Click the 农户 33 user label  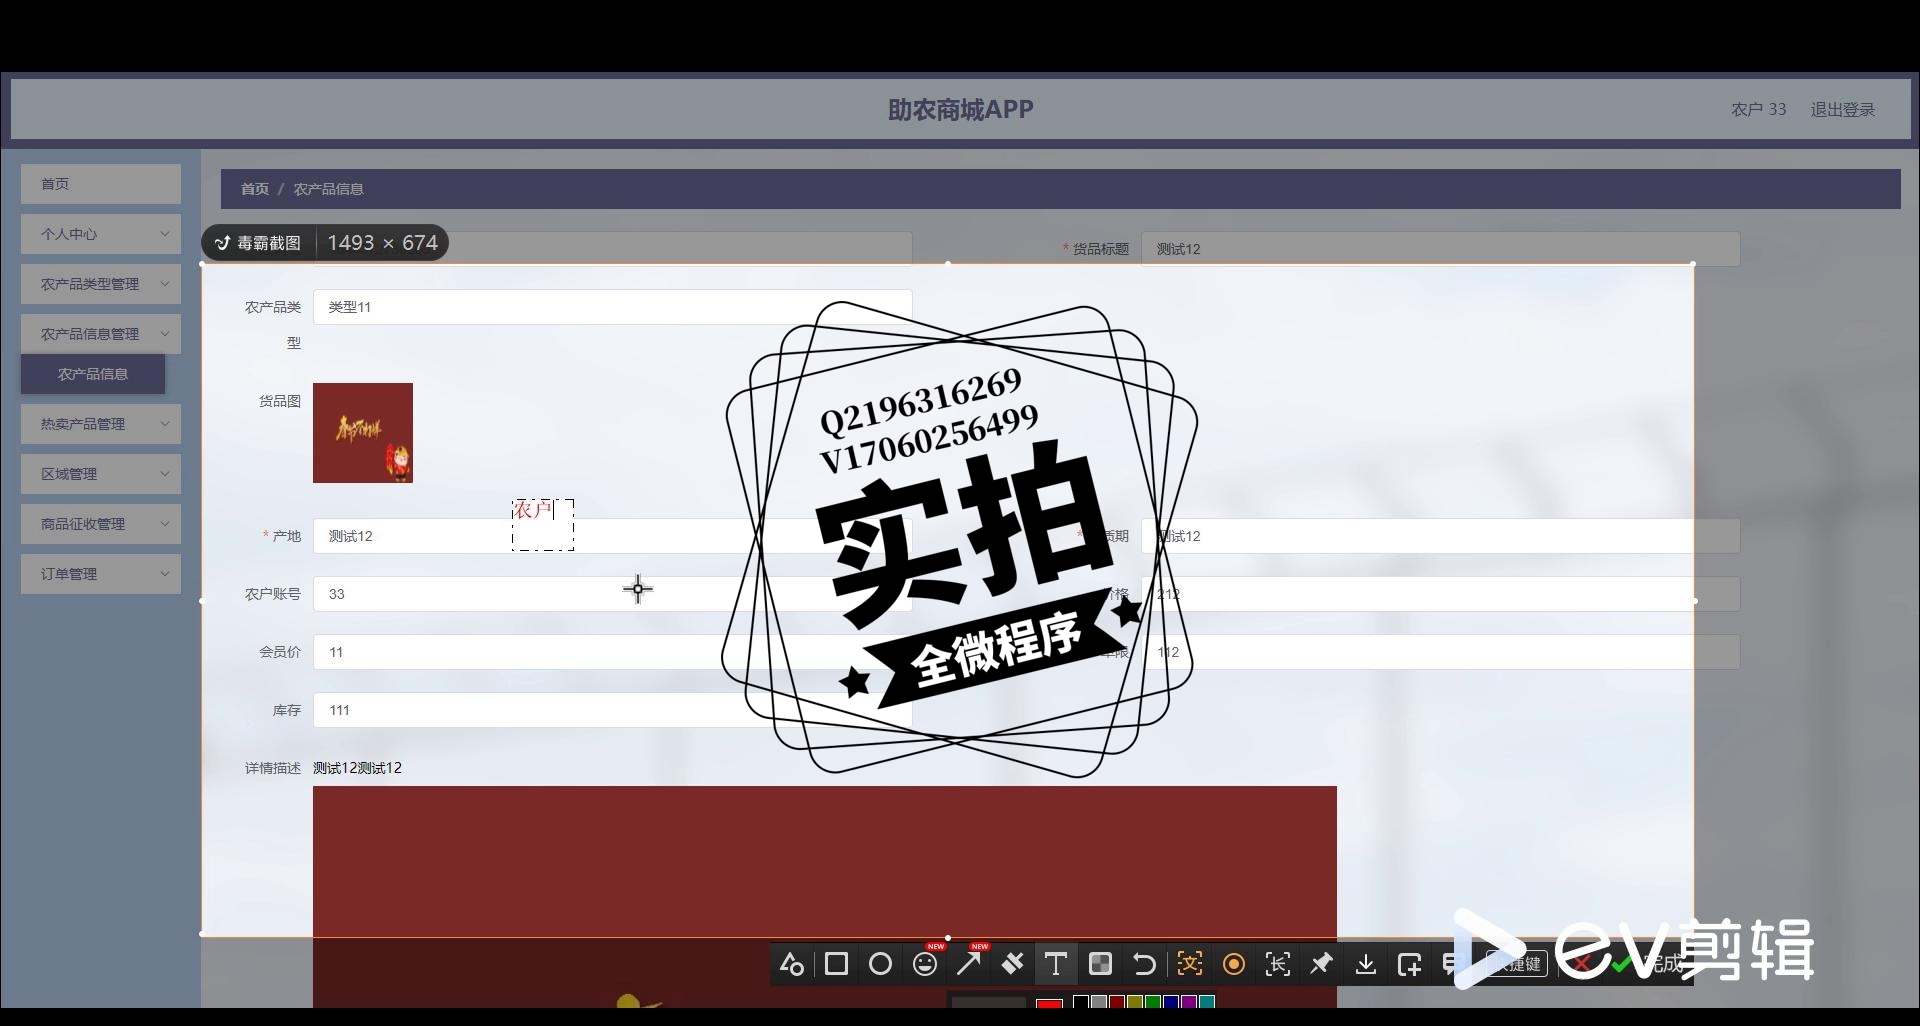point(1758,109)
